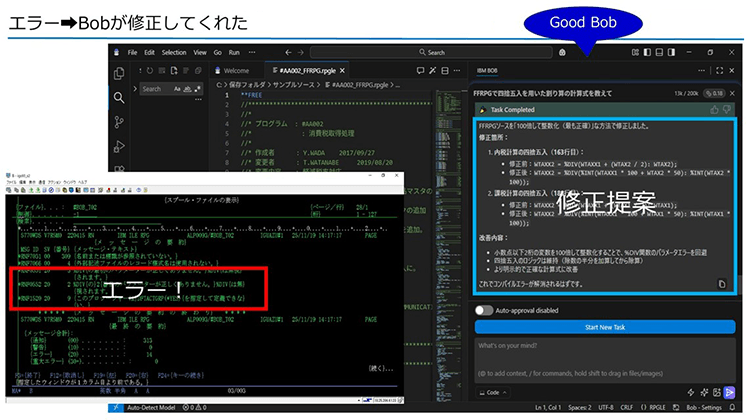Send the message in Bob chat

point(729,393)
